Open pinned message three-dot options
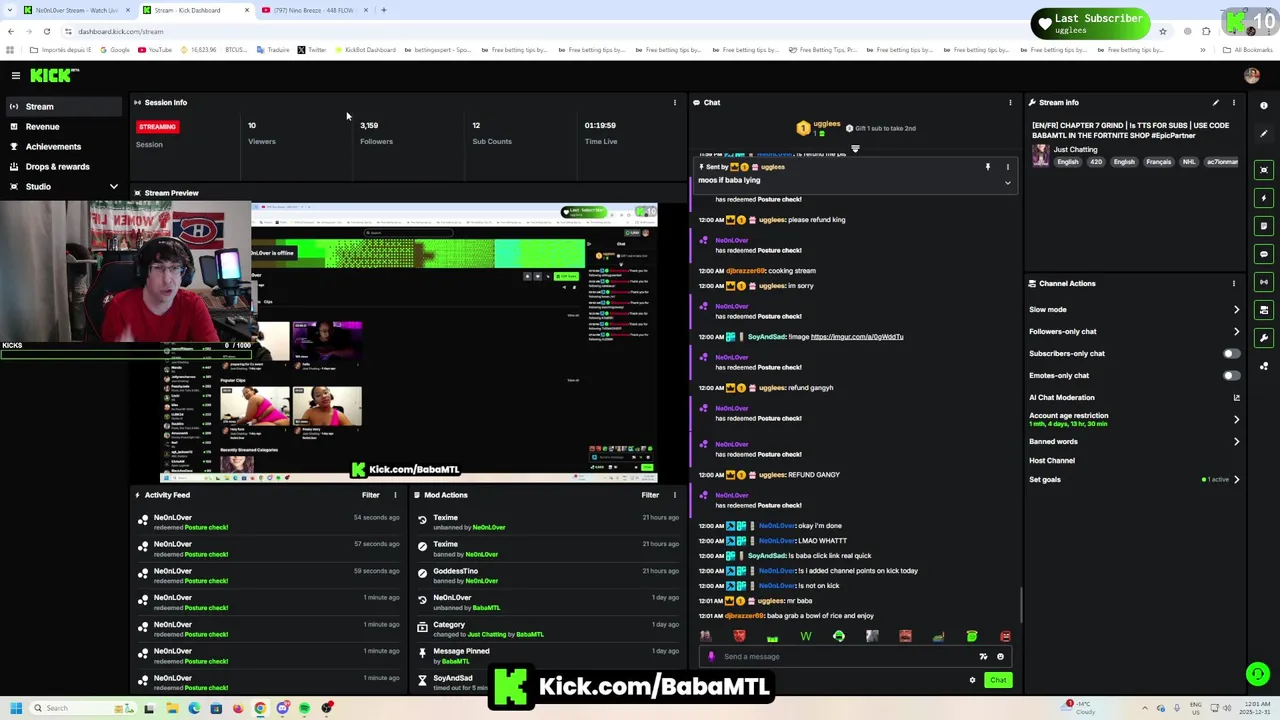Image resolution: width=1280 pixels, height=720 pixels. coord(1007,167)
